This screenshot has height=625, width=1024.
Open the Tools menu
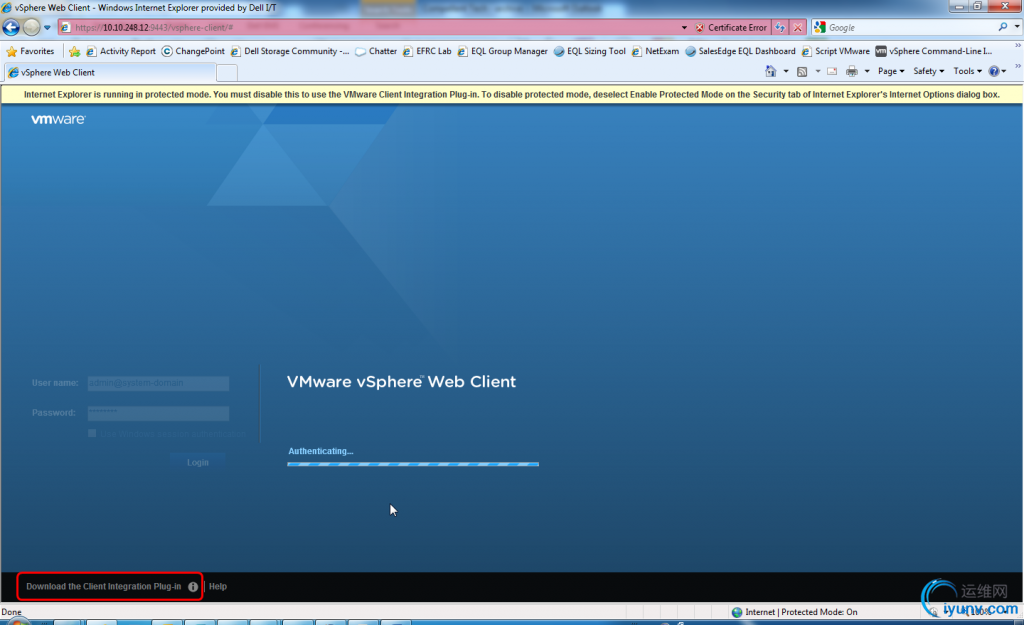[967, 71]
